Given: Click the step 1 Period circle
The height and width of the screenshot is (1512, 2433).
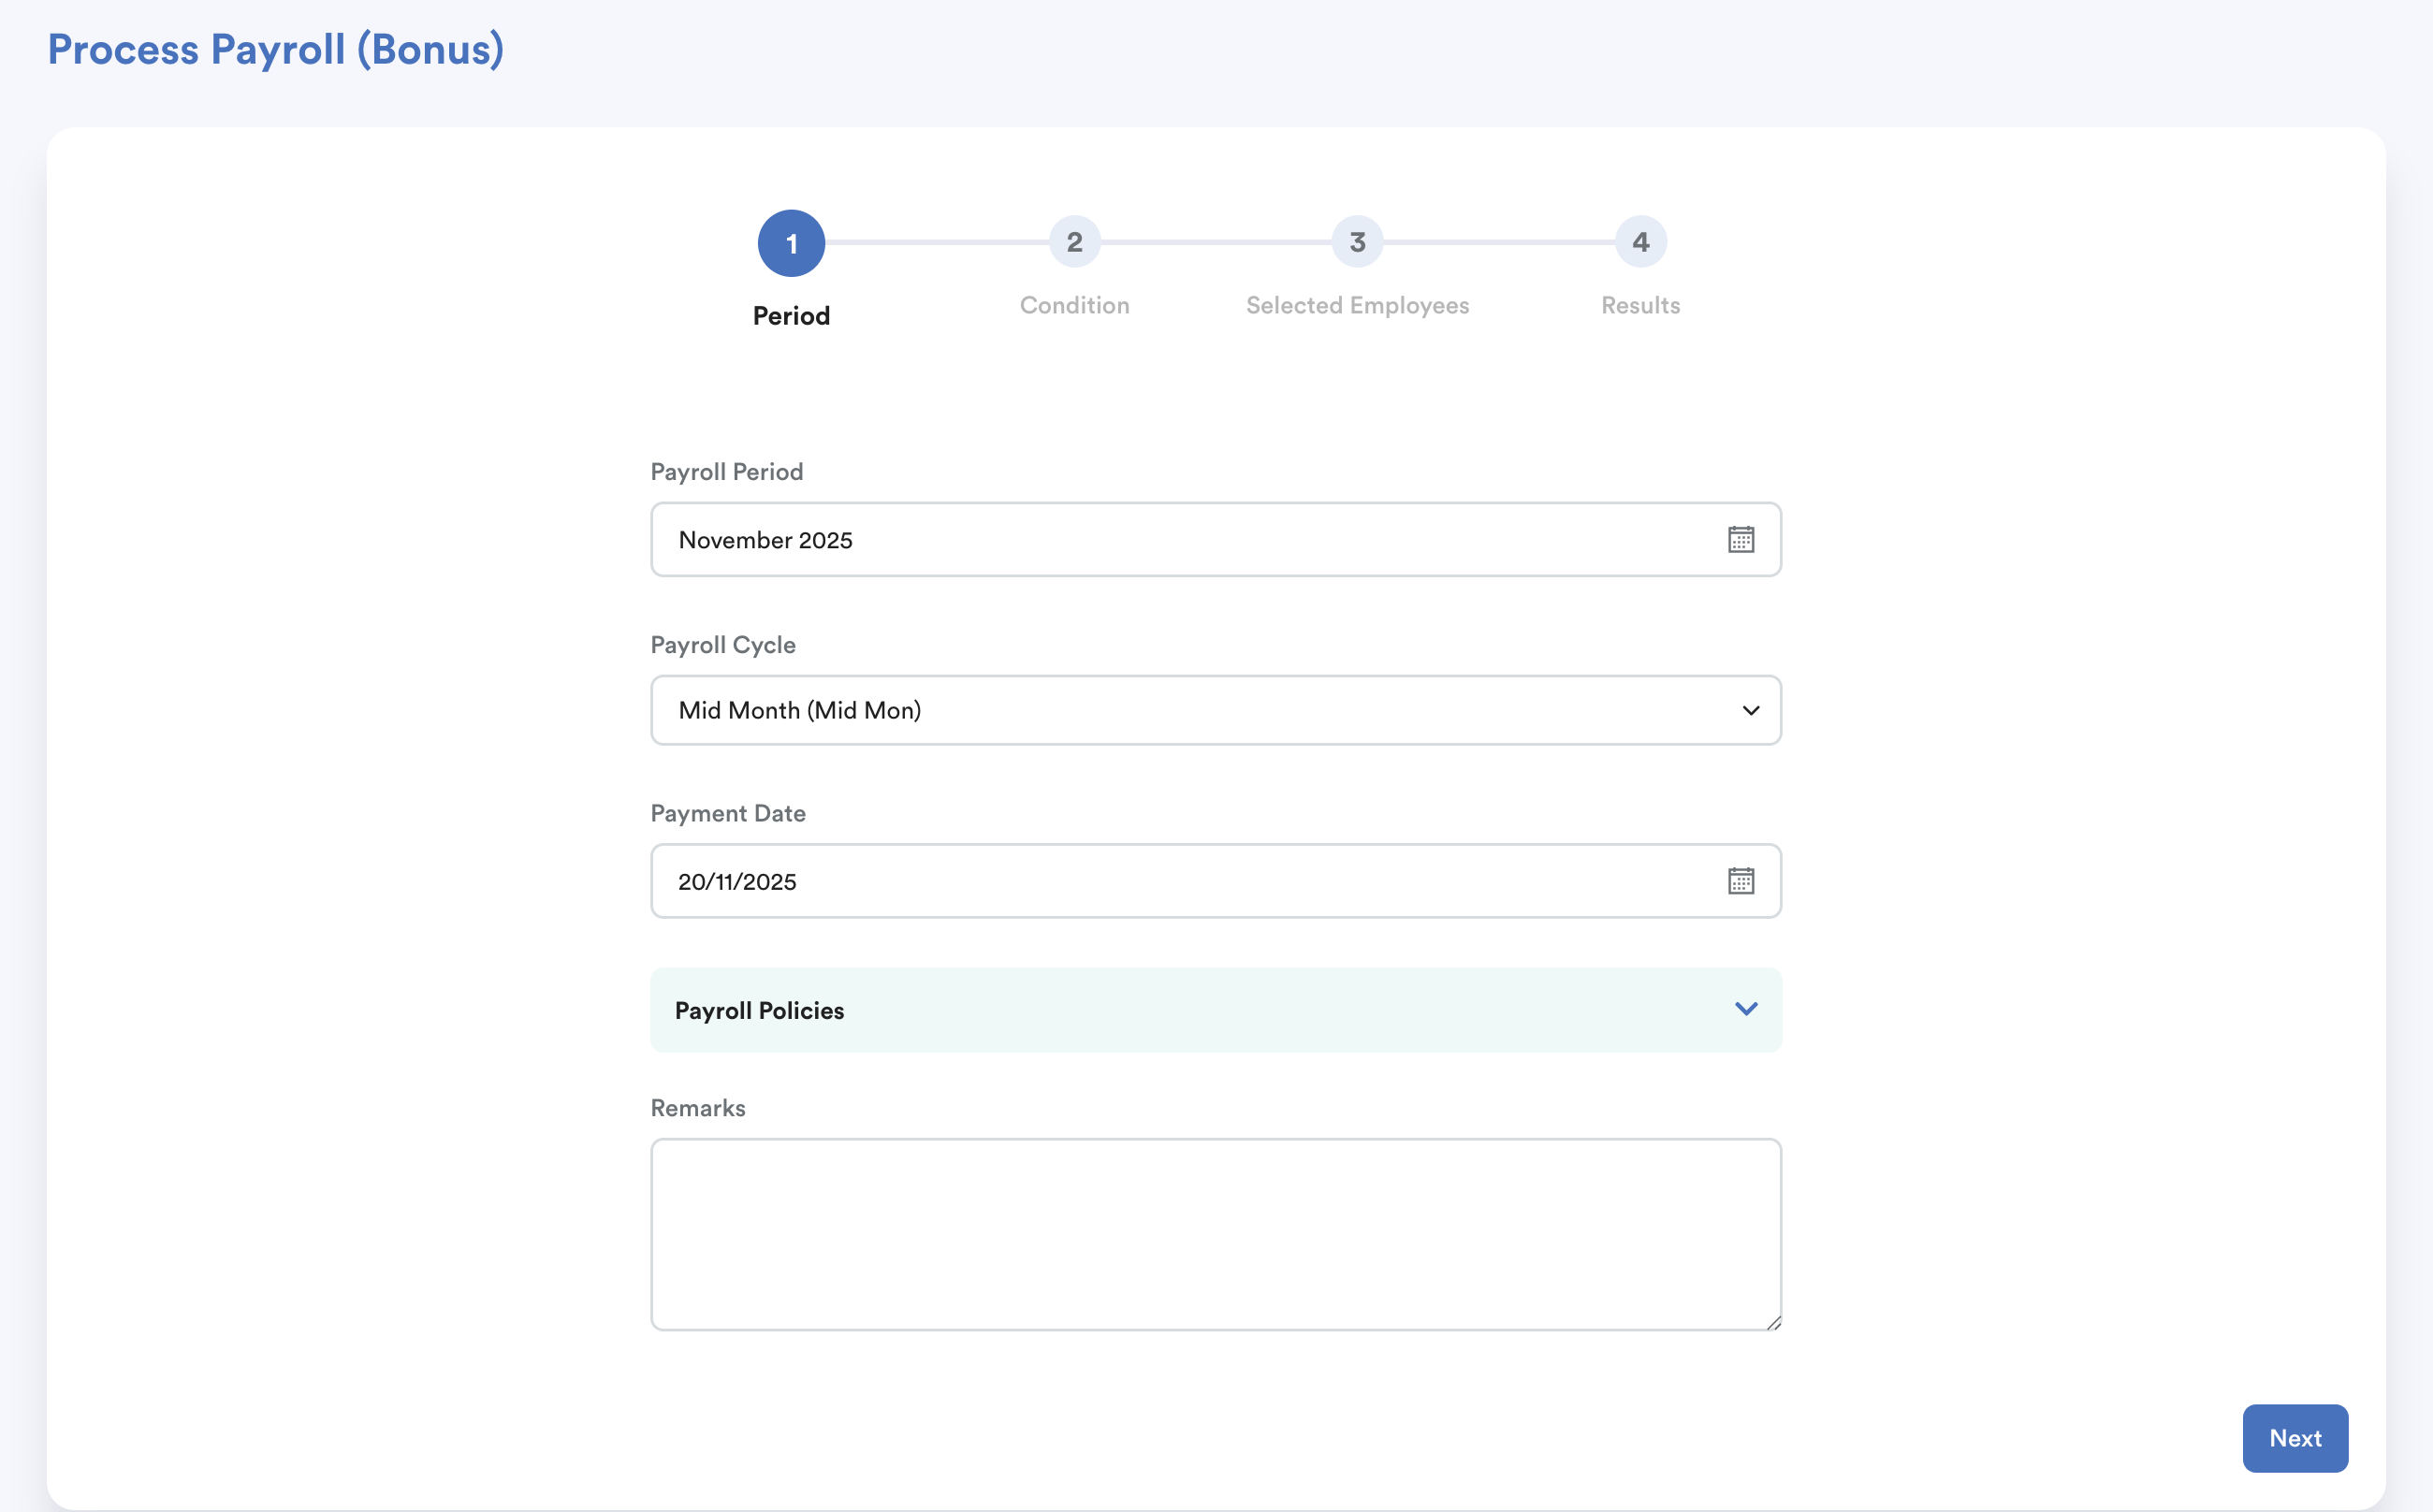Looking at the screenshot, I should [x=791, y=243].
